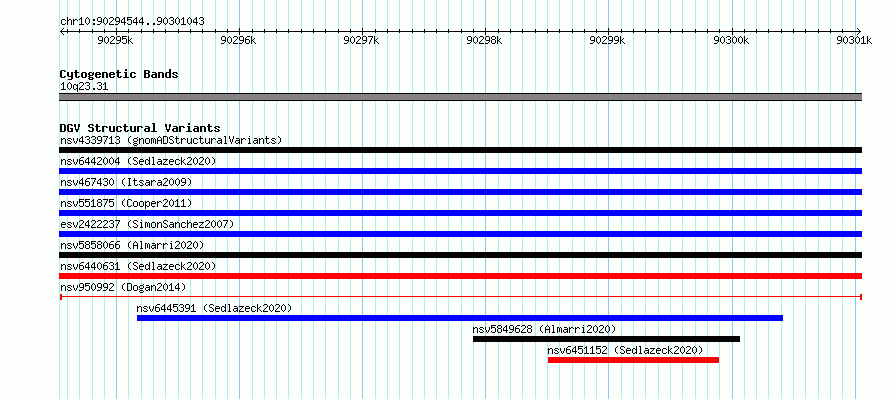Click the 90297k ruler tick label

362,40
